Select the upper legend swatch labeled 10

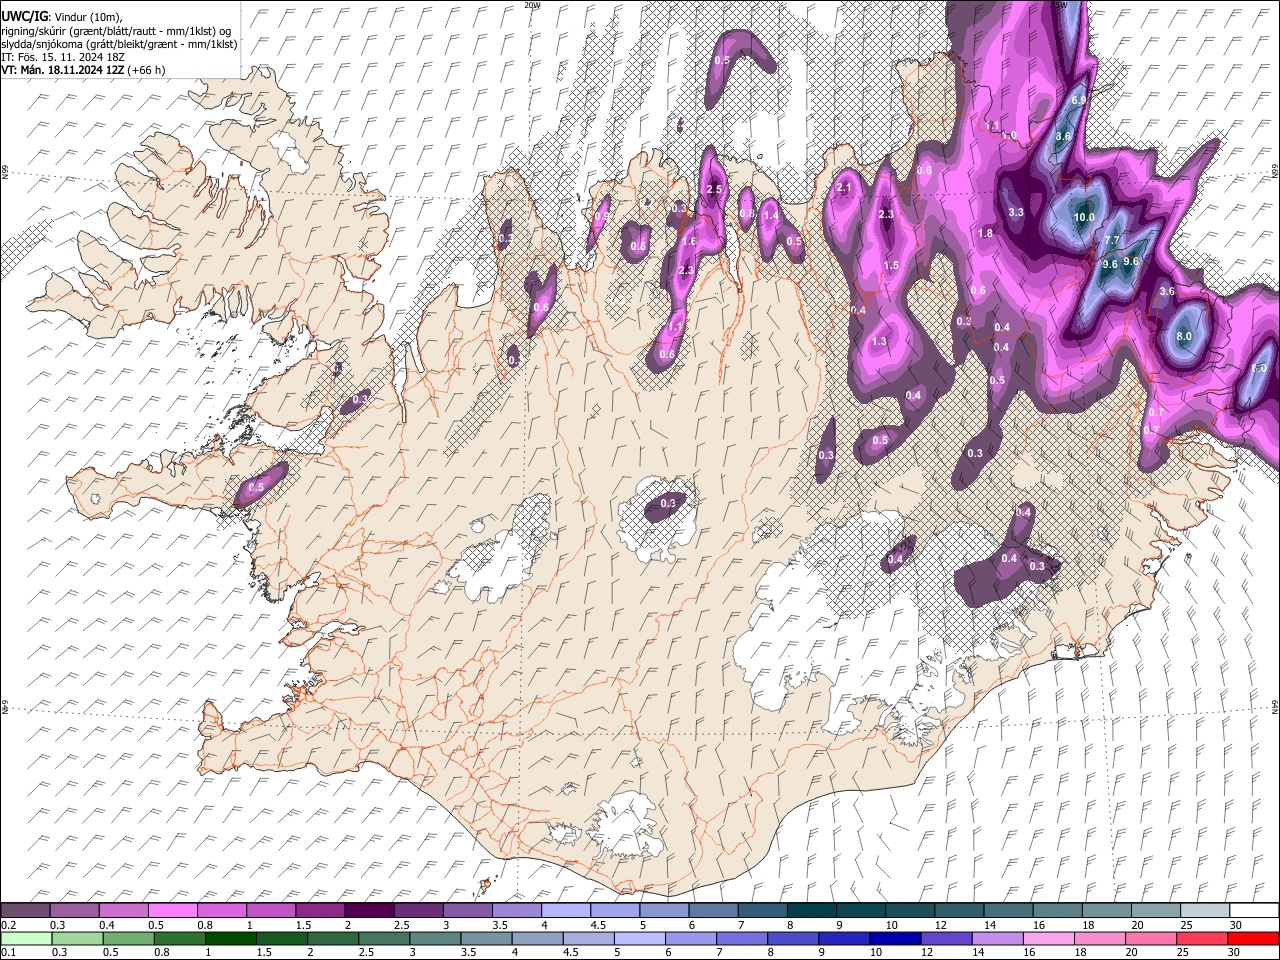click(910, 910)
